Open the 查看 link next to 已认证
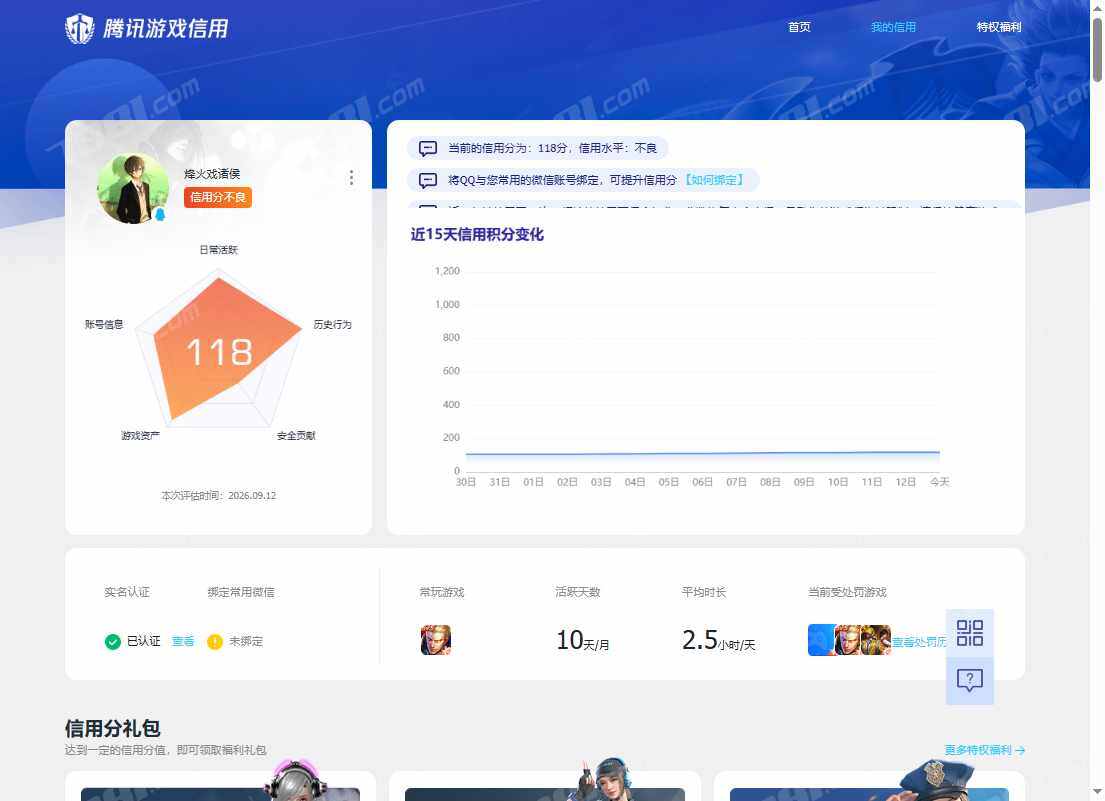 pyautogui.click(x=183, y=641)
